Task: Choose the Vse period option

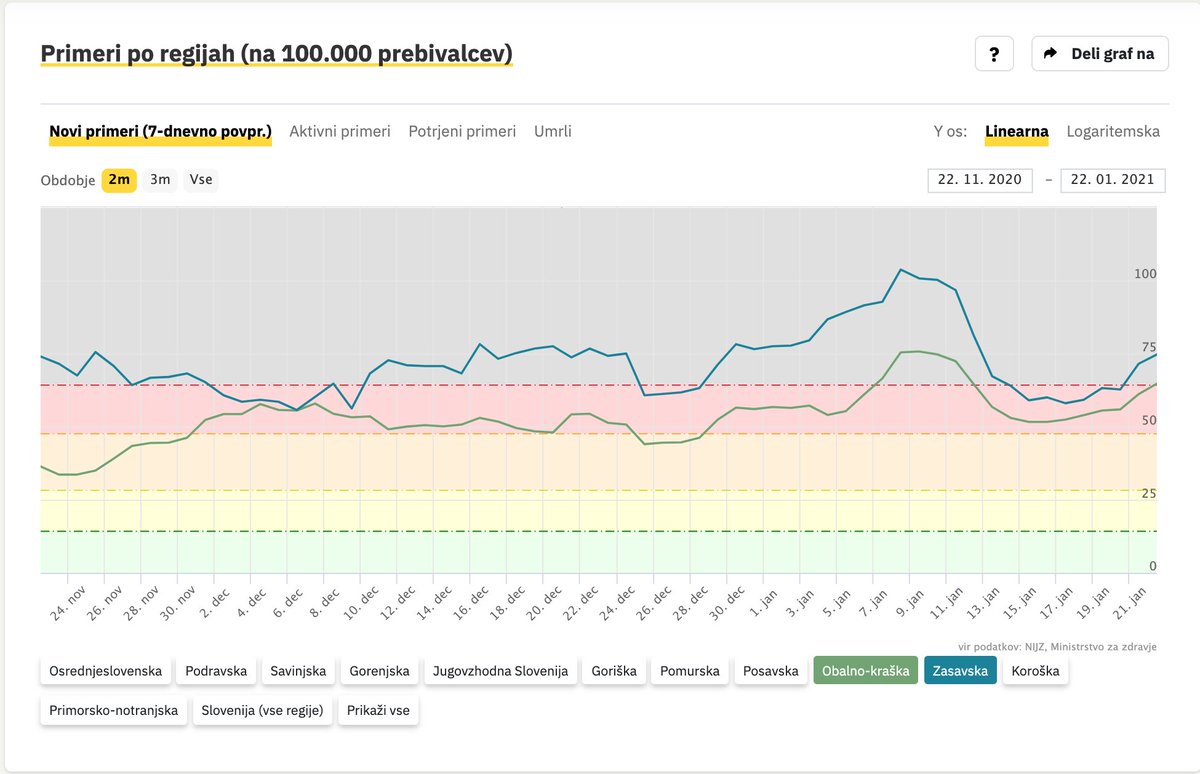Action: tap(201, 180)
